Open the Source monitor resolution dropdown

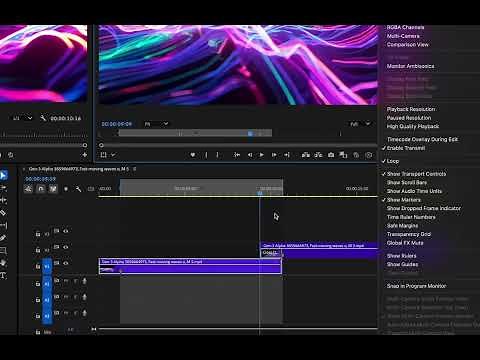coord(22,118)
